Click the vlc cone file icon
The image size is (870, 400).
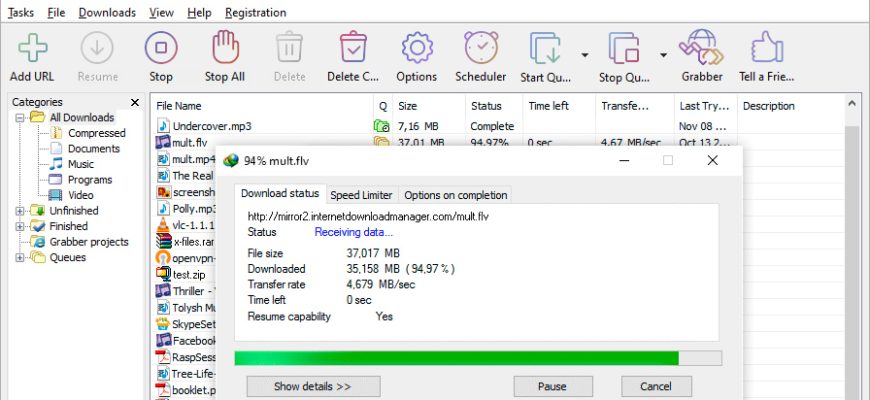[x=163, y=225]
